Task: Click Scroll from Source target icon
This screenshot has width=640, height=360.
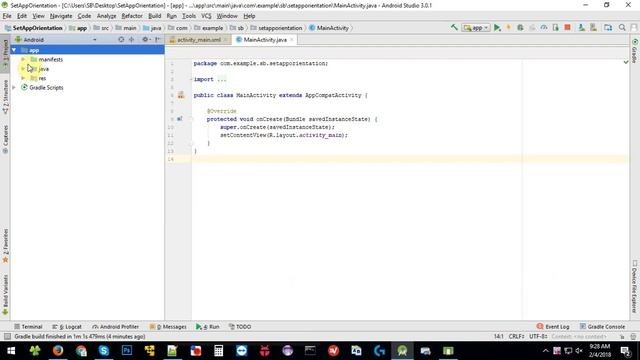Action: pyautogui.click(x=121, y=40)
